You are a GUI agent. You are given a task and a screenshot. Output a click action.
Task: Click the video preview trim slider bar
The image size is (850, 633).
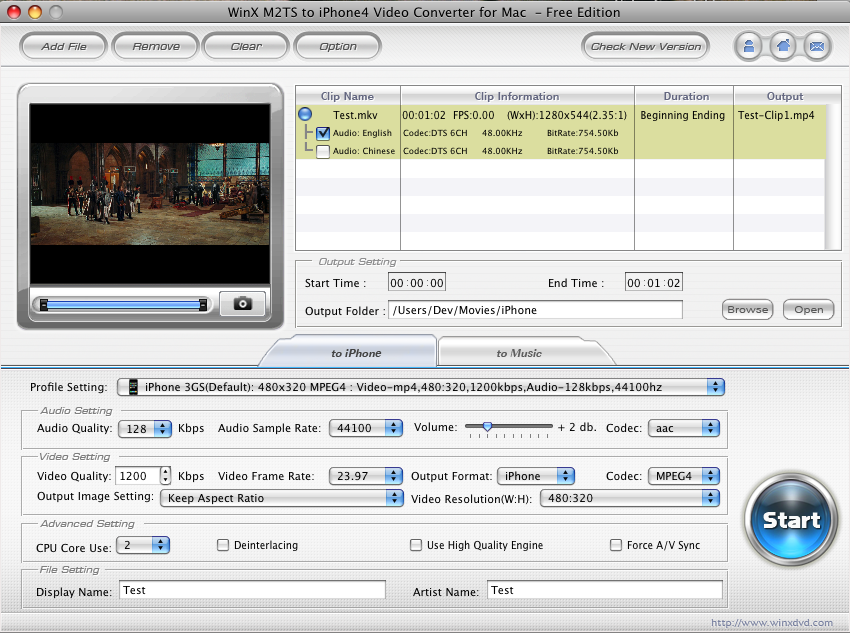pyautogui.click(x=124, y=305)
